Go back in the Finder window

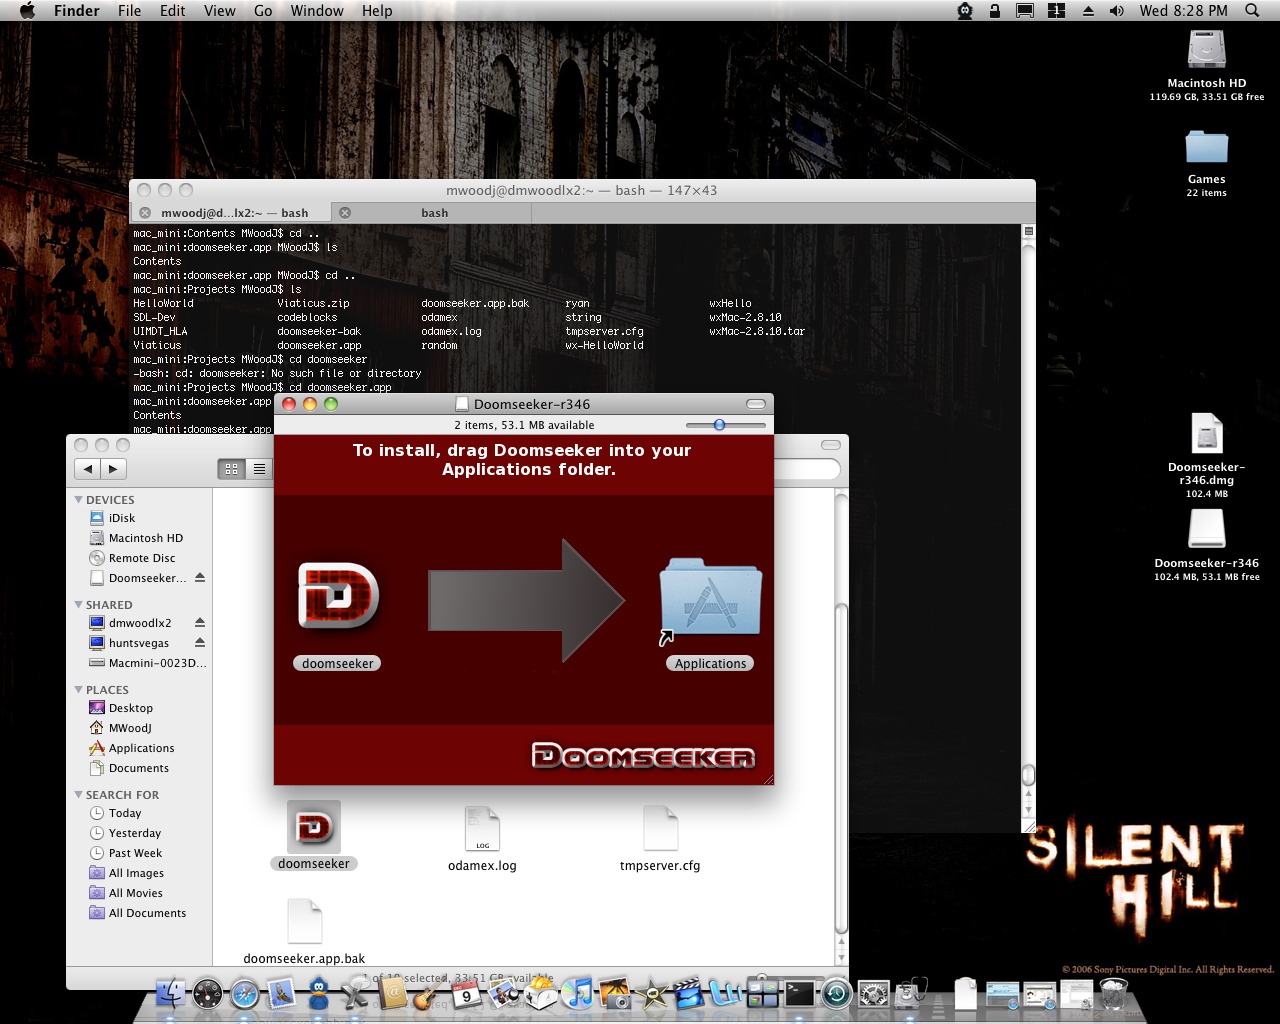point(88,469)
